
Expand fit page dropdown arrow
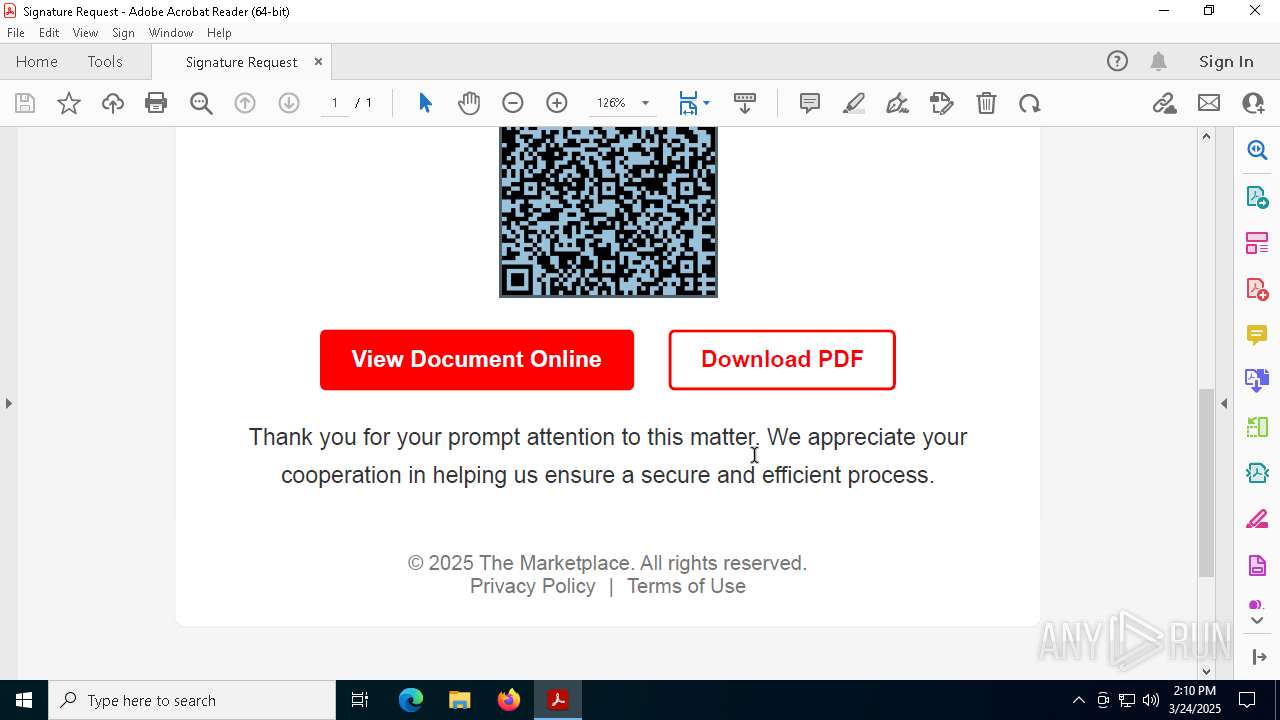click(706, 103)
